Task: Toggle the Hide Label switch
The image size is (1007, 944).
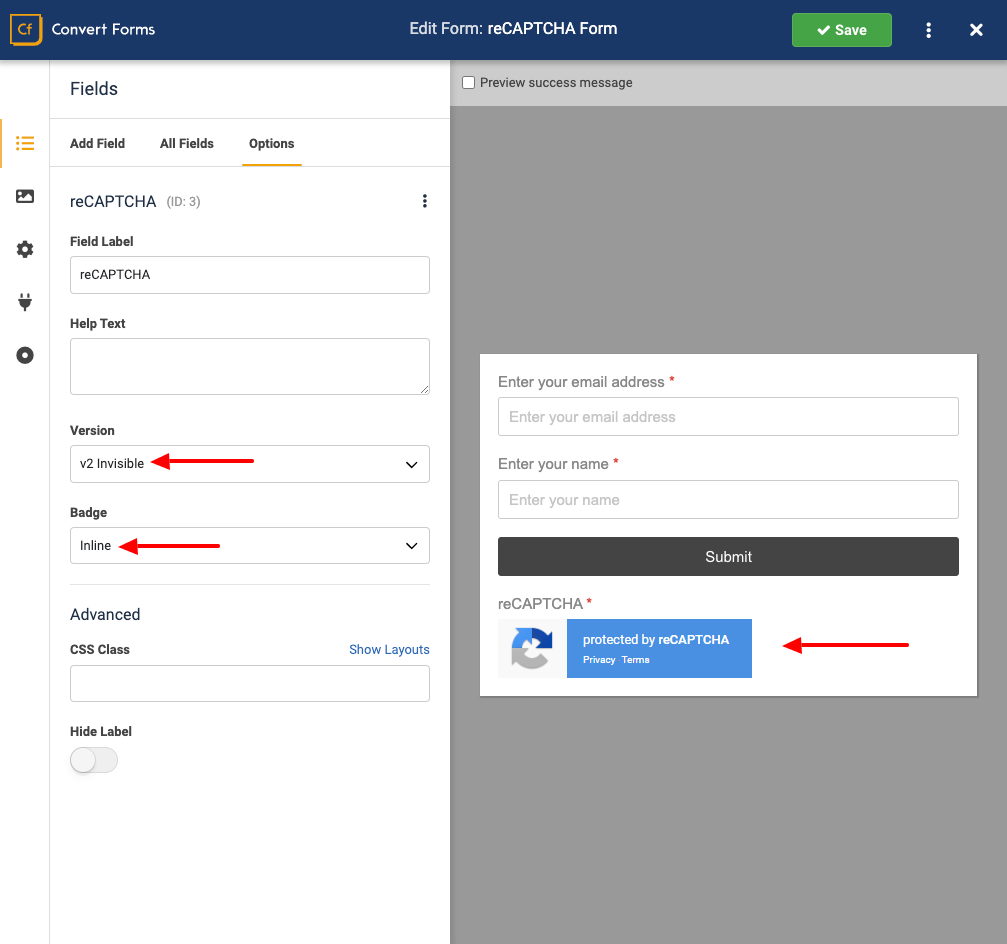Action: (x=94, y=760)
